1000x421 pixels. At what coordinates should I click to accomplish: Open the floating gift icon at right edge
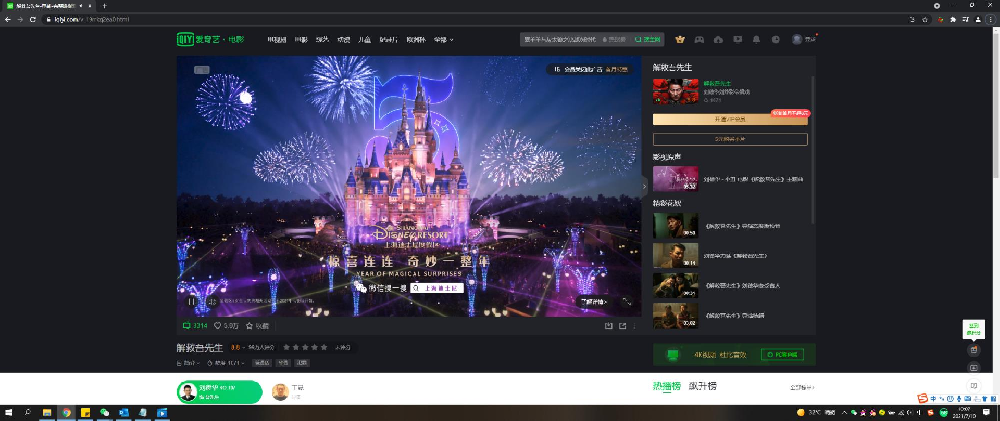point(973,350)
